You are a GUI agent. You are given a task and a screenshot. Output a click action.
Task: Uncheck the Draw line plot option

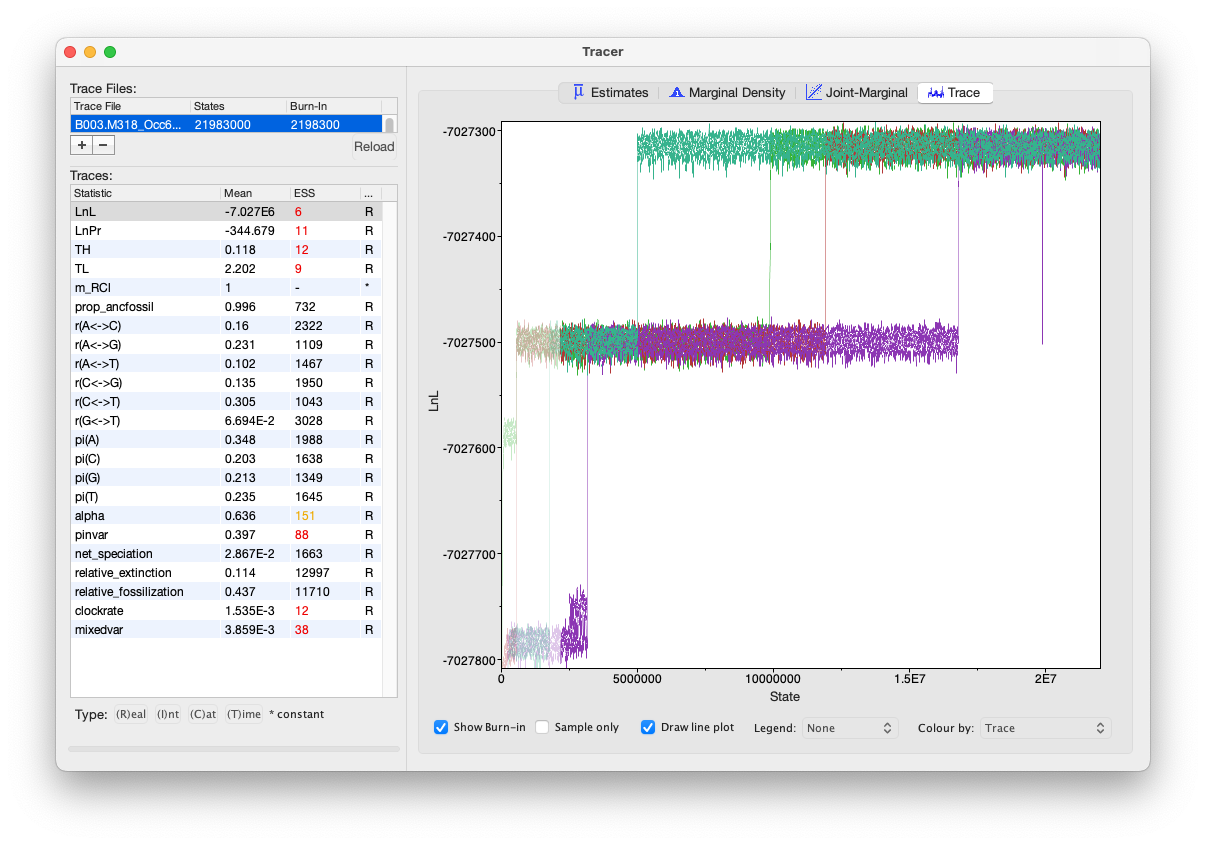click(648, 727)
